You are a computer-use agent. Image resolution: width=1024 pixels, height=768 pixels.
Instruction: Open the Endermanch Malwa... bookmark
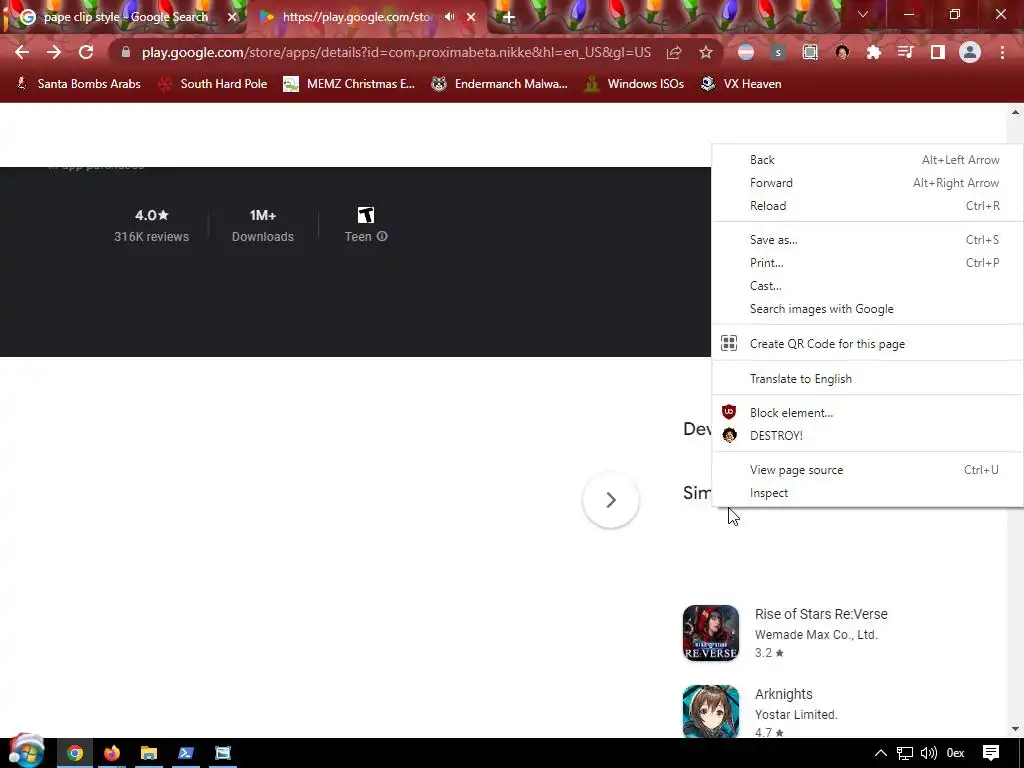(x=500, y=84)
